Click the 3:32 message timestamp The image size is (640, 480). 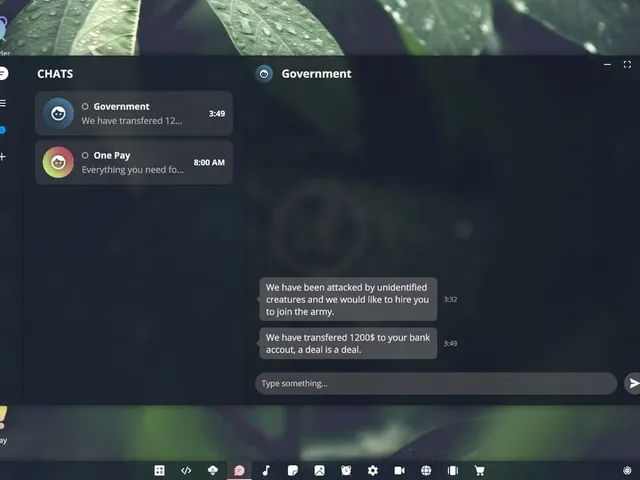click(450, 299)
